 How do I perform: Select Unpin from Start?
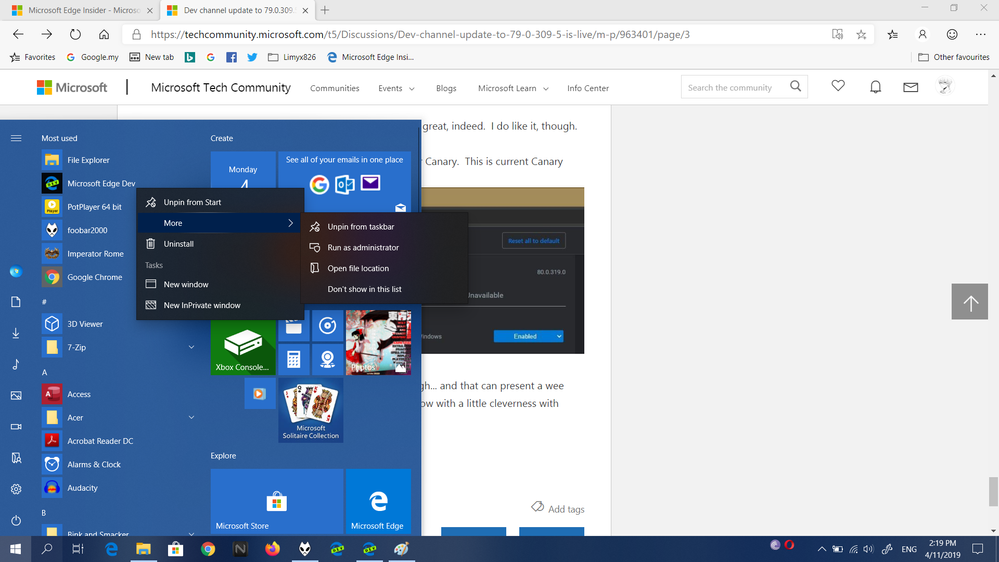point(220,202)
